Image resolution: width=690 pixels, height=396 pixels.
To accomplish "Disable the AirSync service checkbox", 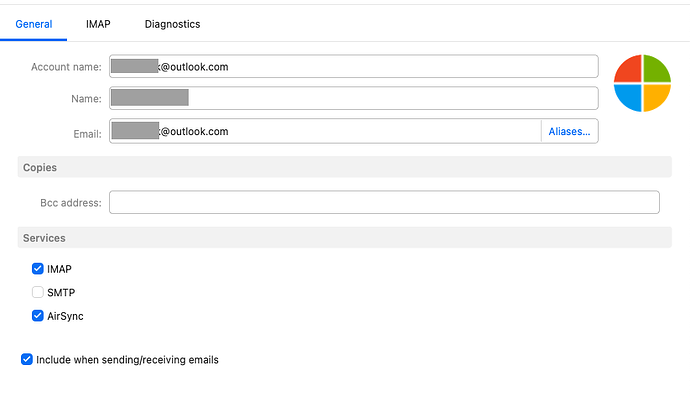I will (x=38, y=315).
